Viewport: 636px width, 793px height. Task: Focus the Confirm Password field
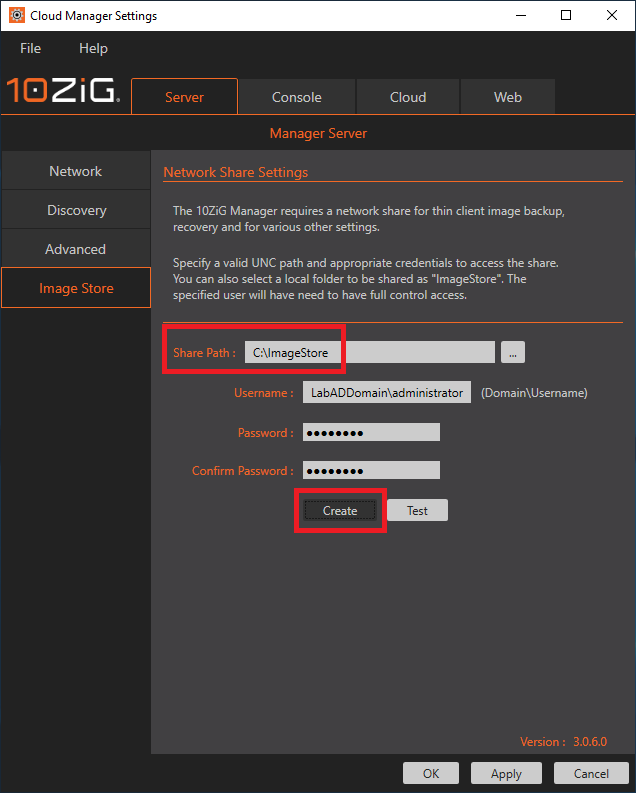click(371, 470)
